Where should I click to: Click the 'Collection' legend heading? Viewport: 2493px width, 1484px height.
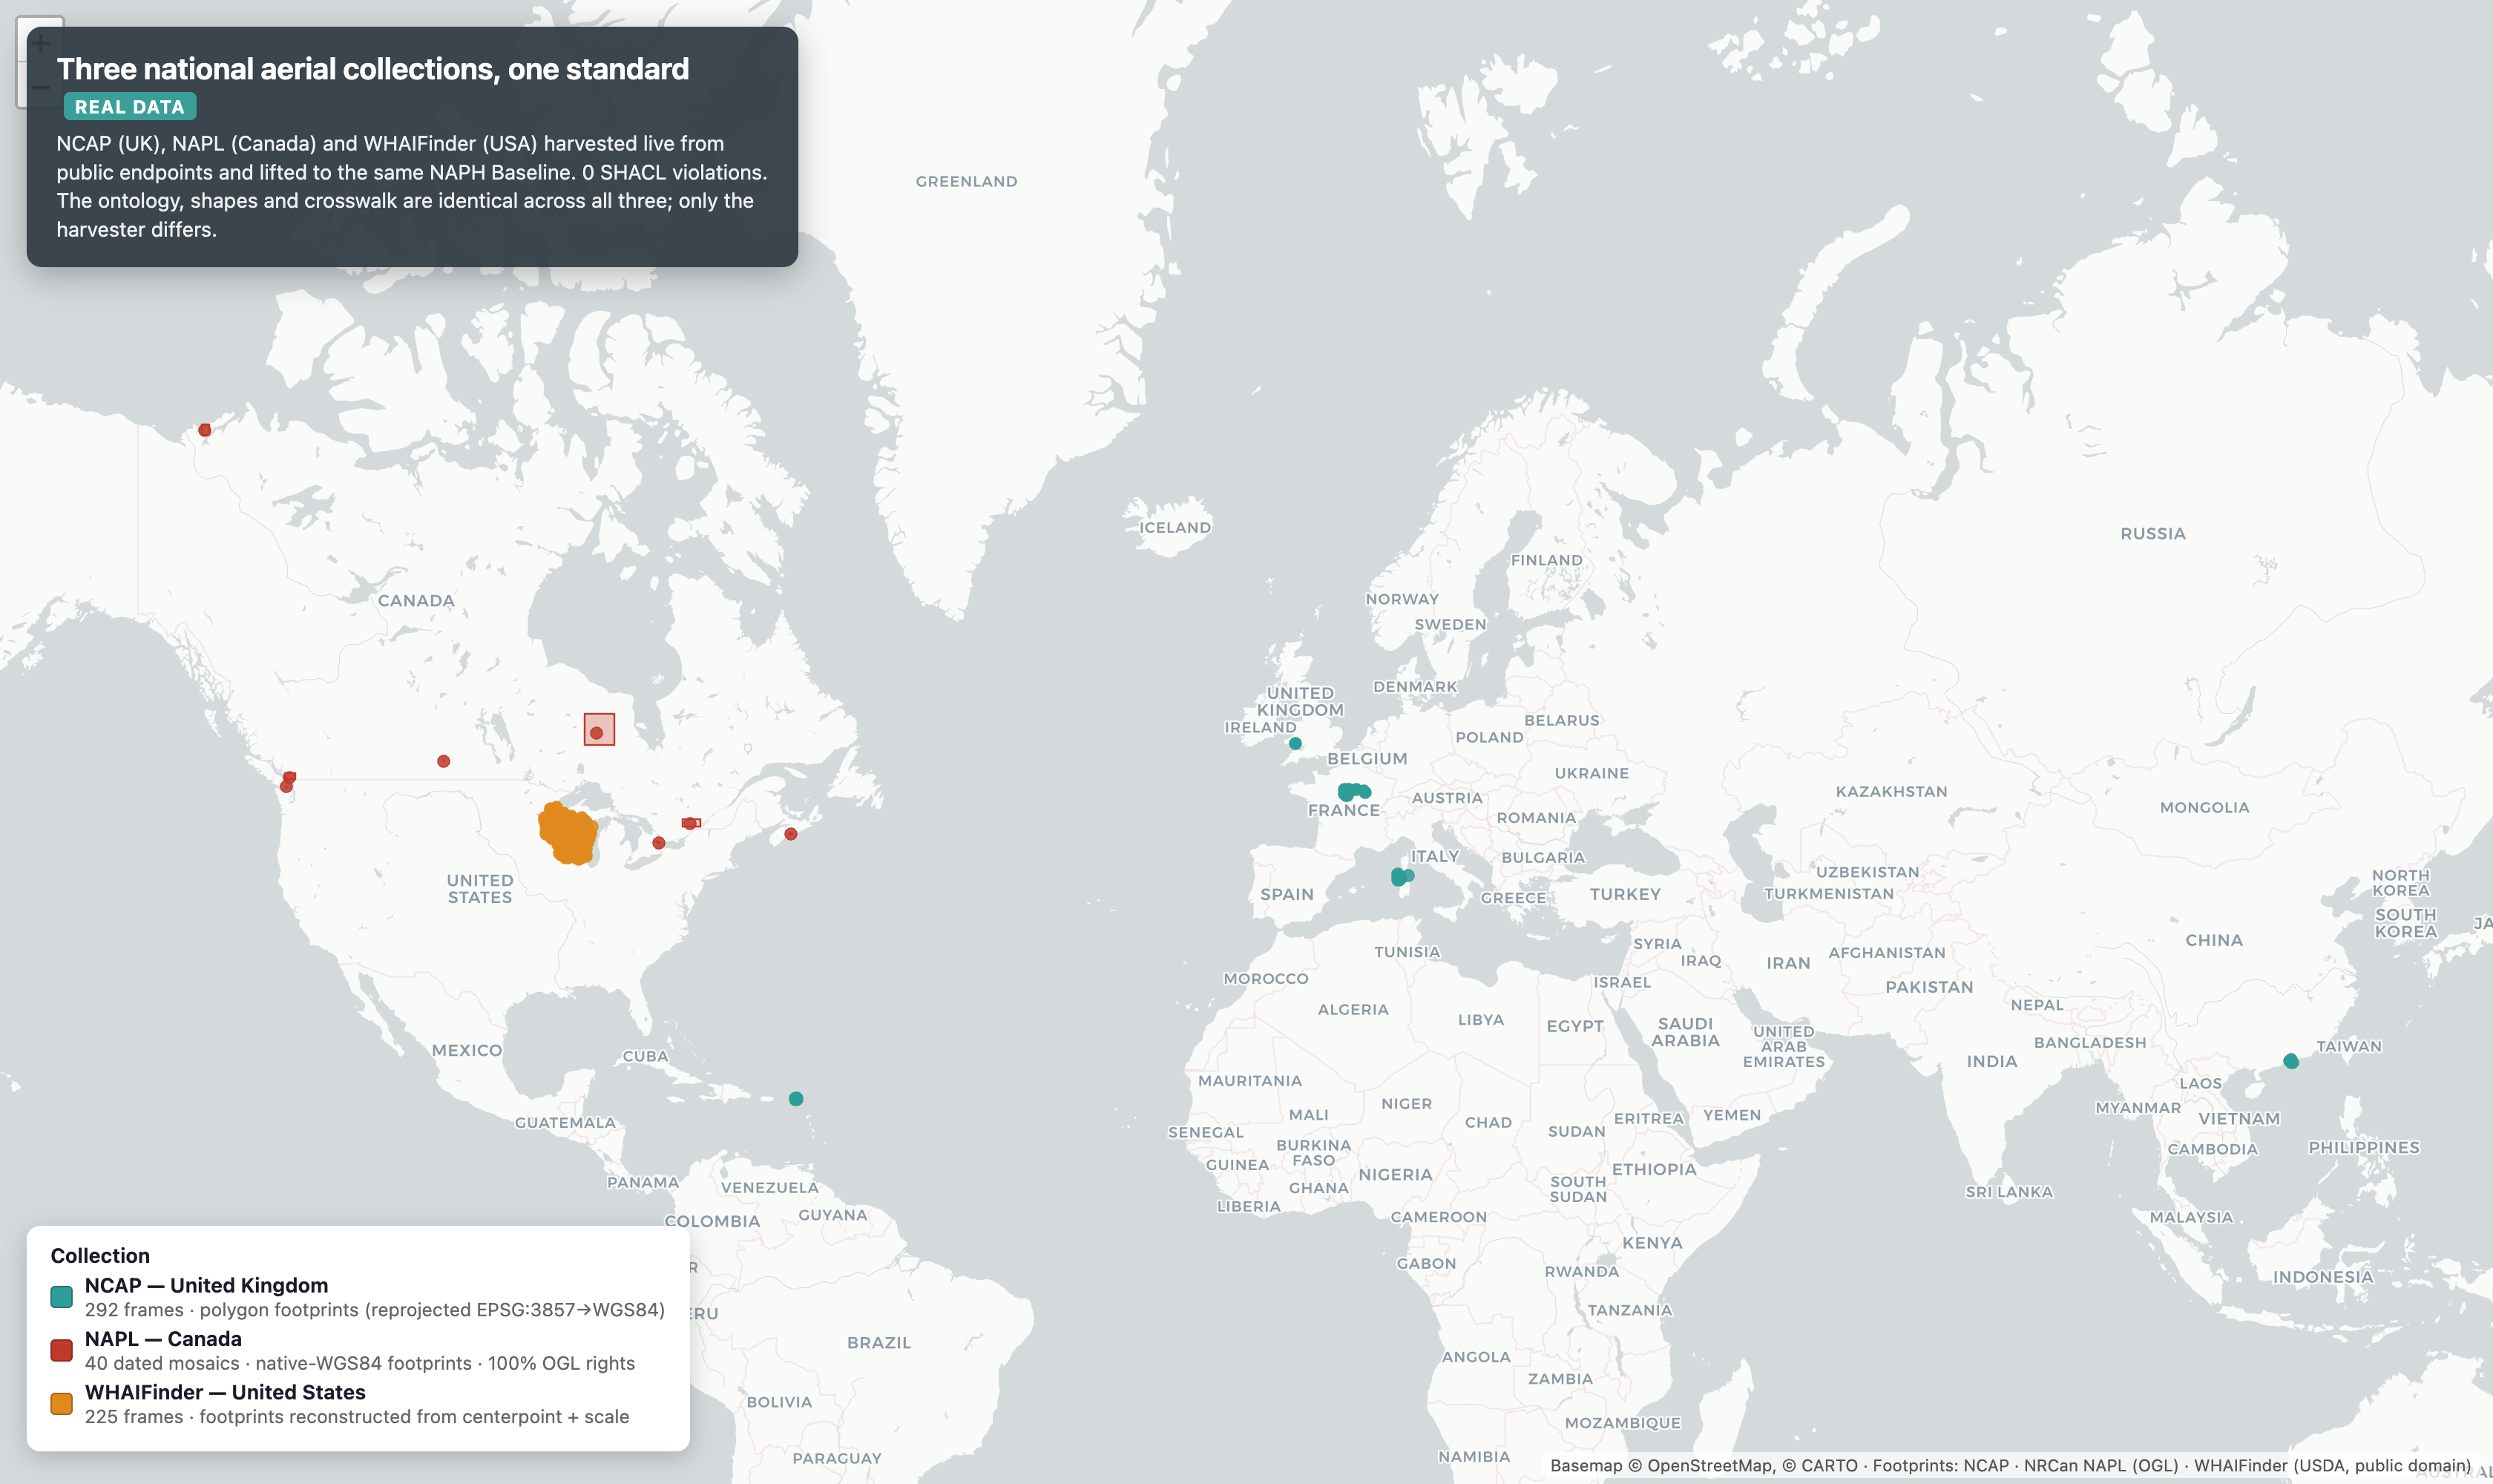tap(100, 1256)
